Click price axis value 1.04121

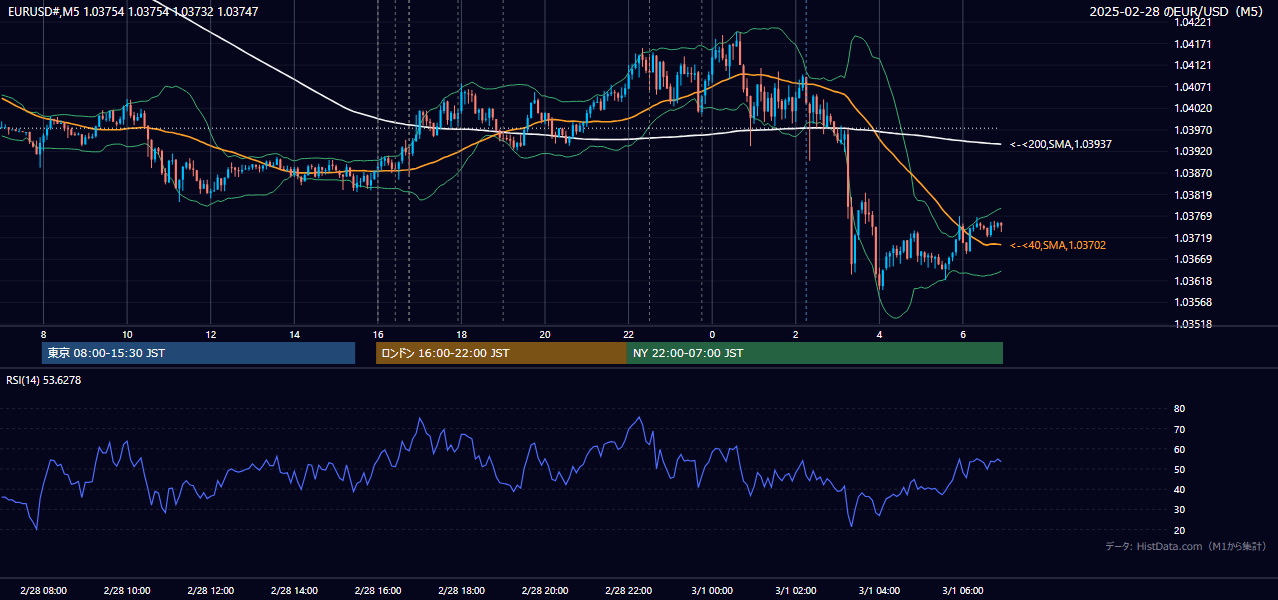click(x=1194, y=65)
